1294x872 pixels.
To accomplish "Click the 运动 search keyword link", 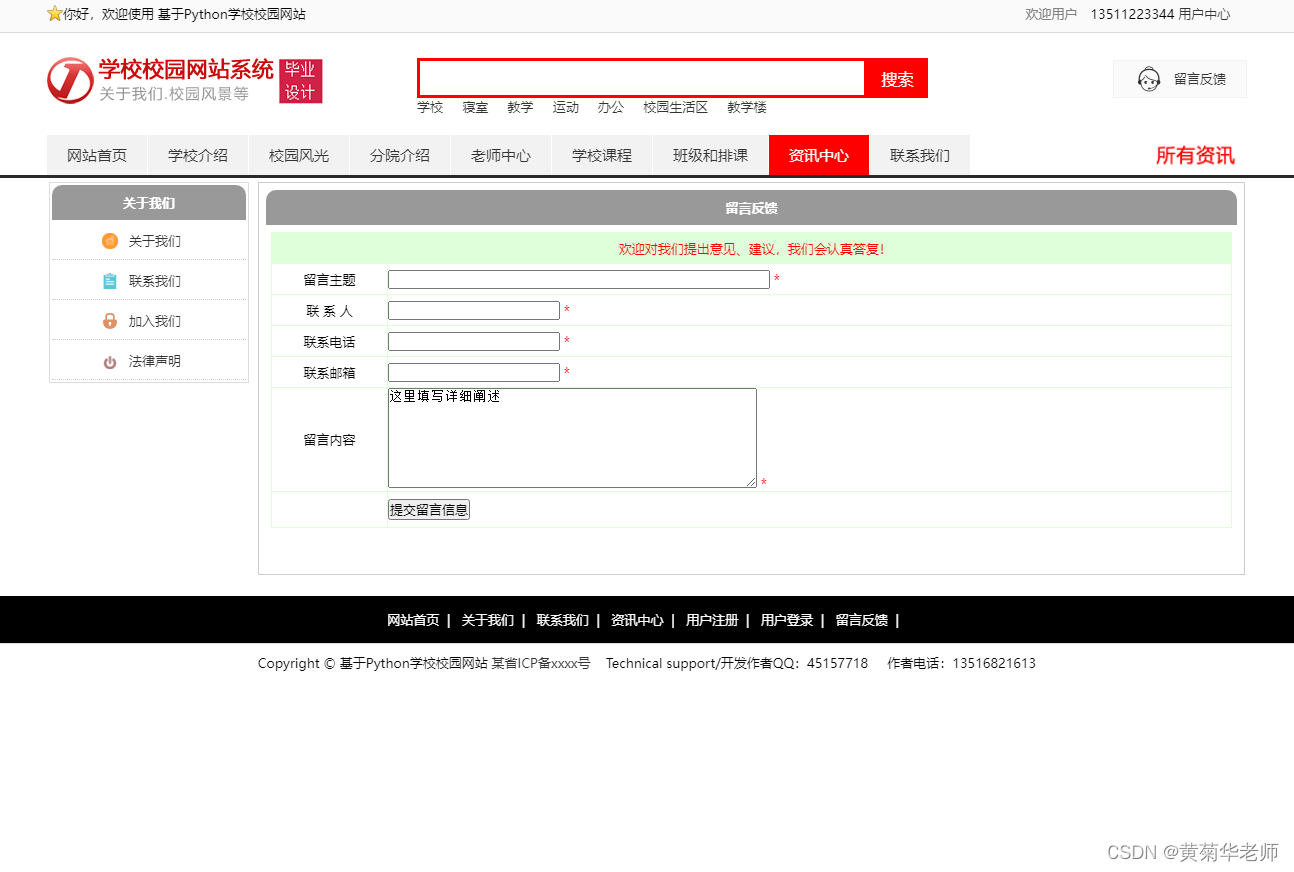I will point(566,107).
